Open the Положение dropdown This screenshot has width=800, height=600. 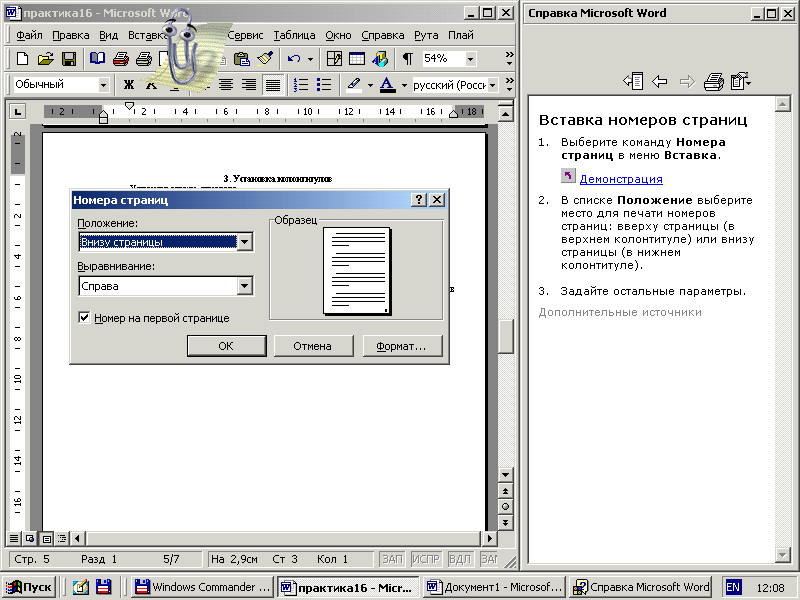[x=245, y=242]
